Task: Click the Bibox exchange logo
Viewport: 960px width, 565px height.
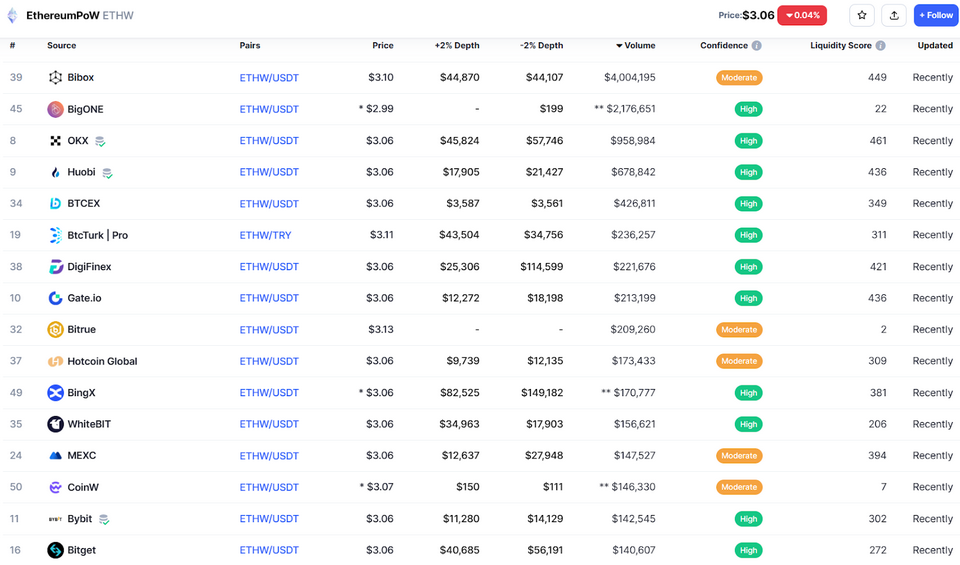Action: click(56, 78)
